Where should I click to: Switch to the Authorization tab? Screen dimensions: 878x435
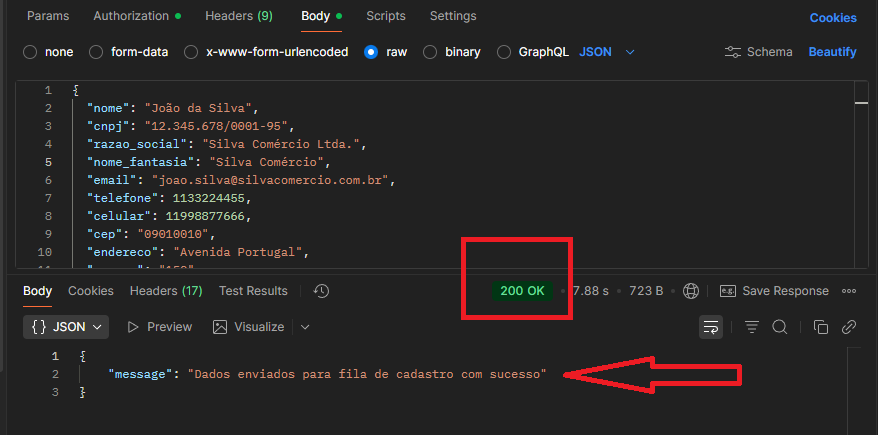pos(136,17)
